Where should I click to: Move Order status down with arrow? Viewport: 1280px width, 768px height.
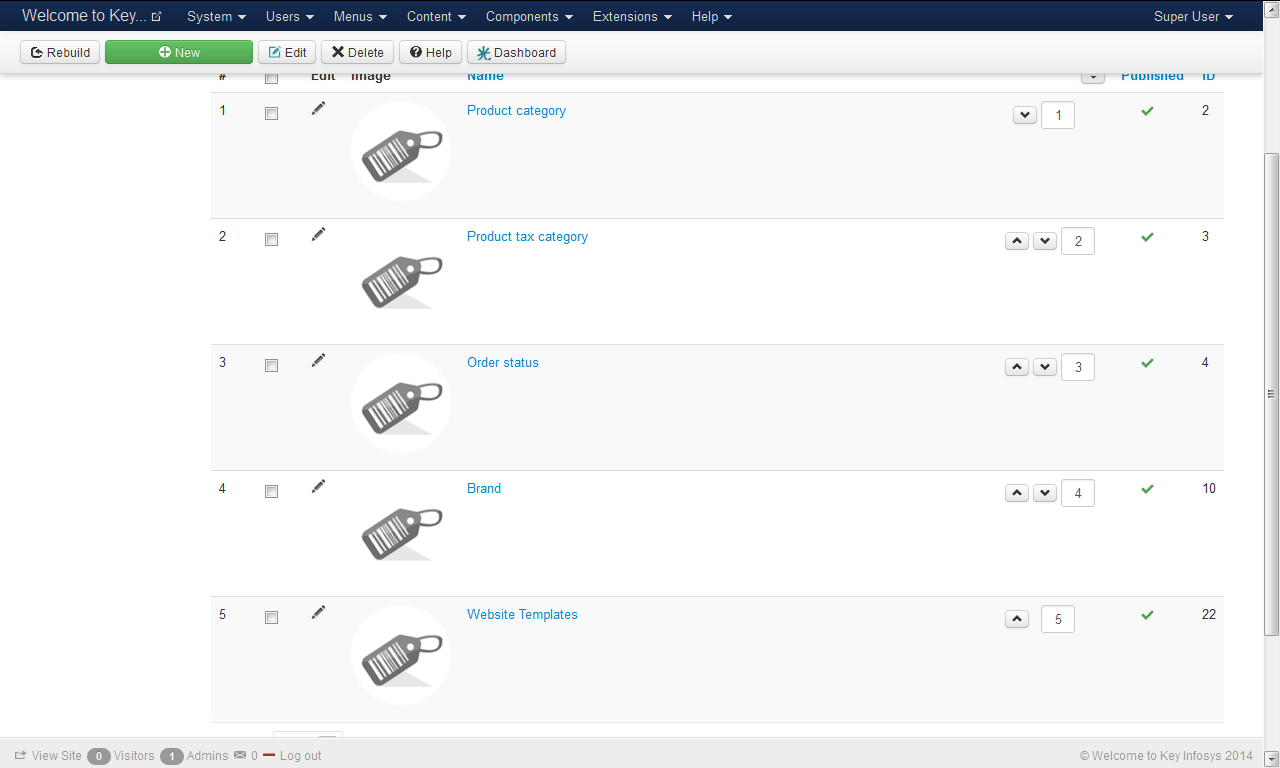point(1045,367)
